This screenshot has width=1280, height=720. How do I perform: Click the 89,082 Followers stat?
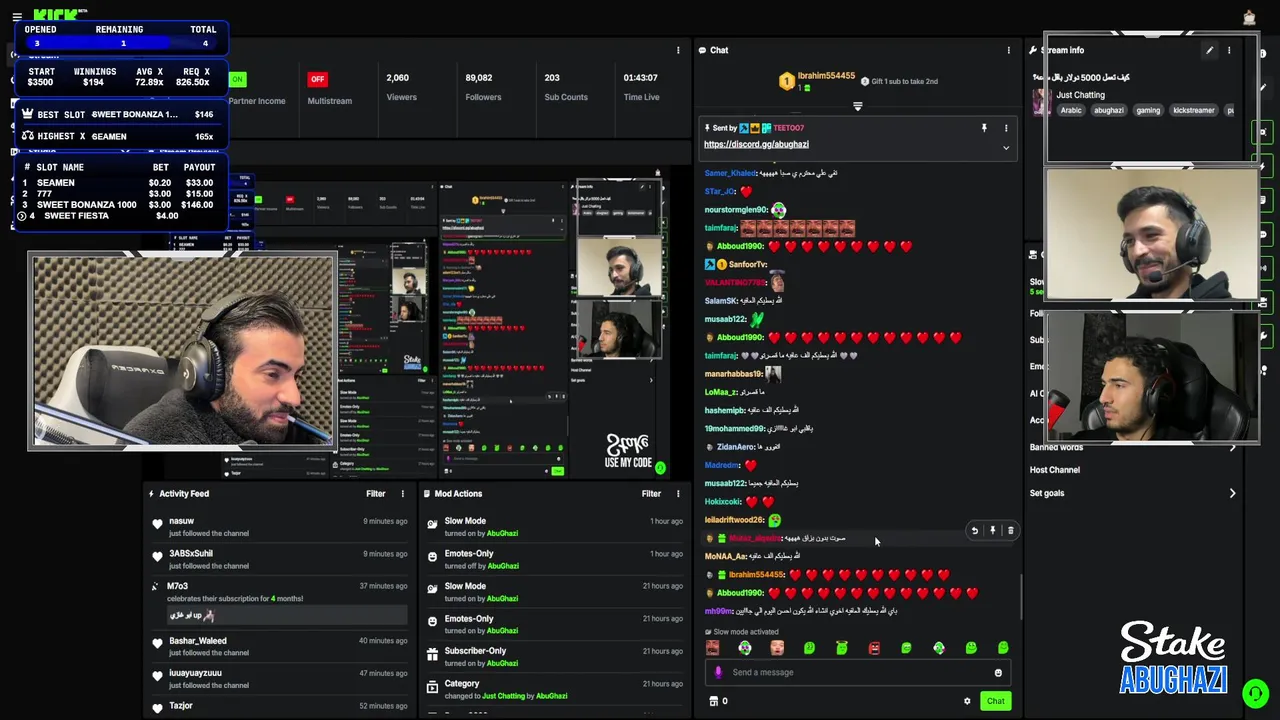(483, 87)
